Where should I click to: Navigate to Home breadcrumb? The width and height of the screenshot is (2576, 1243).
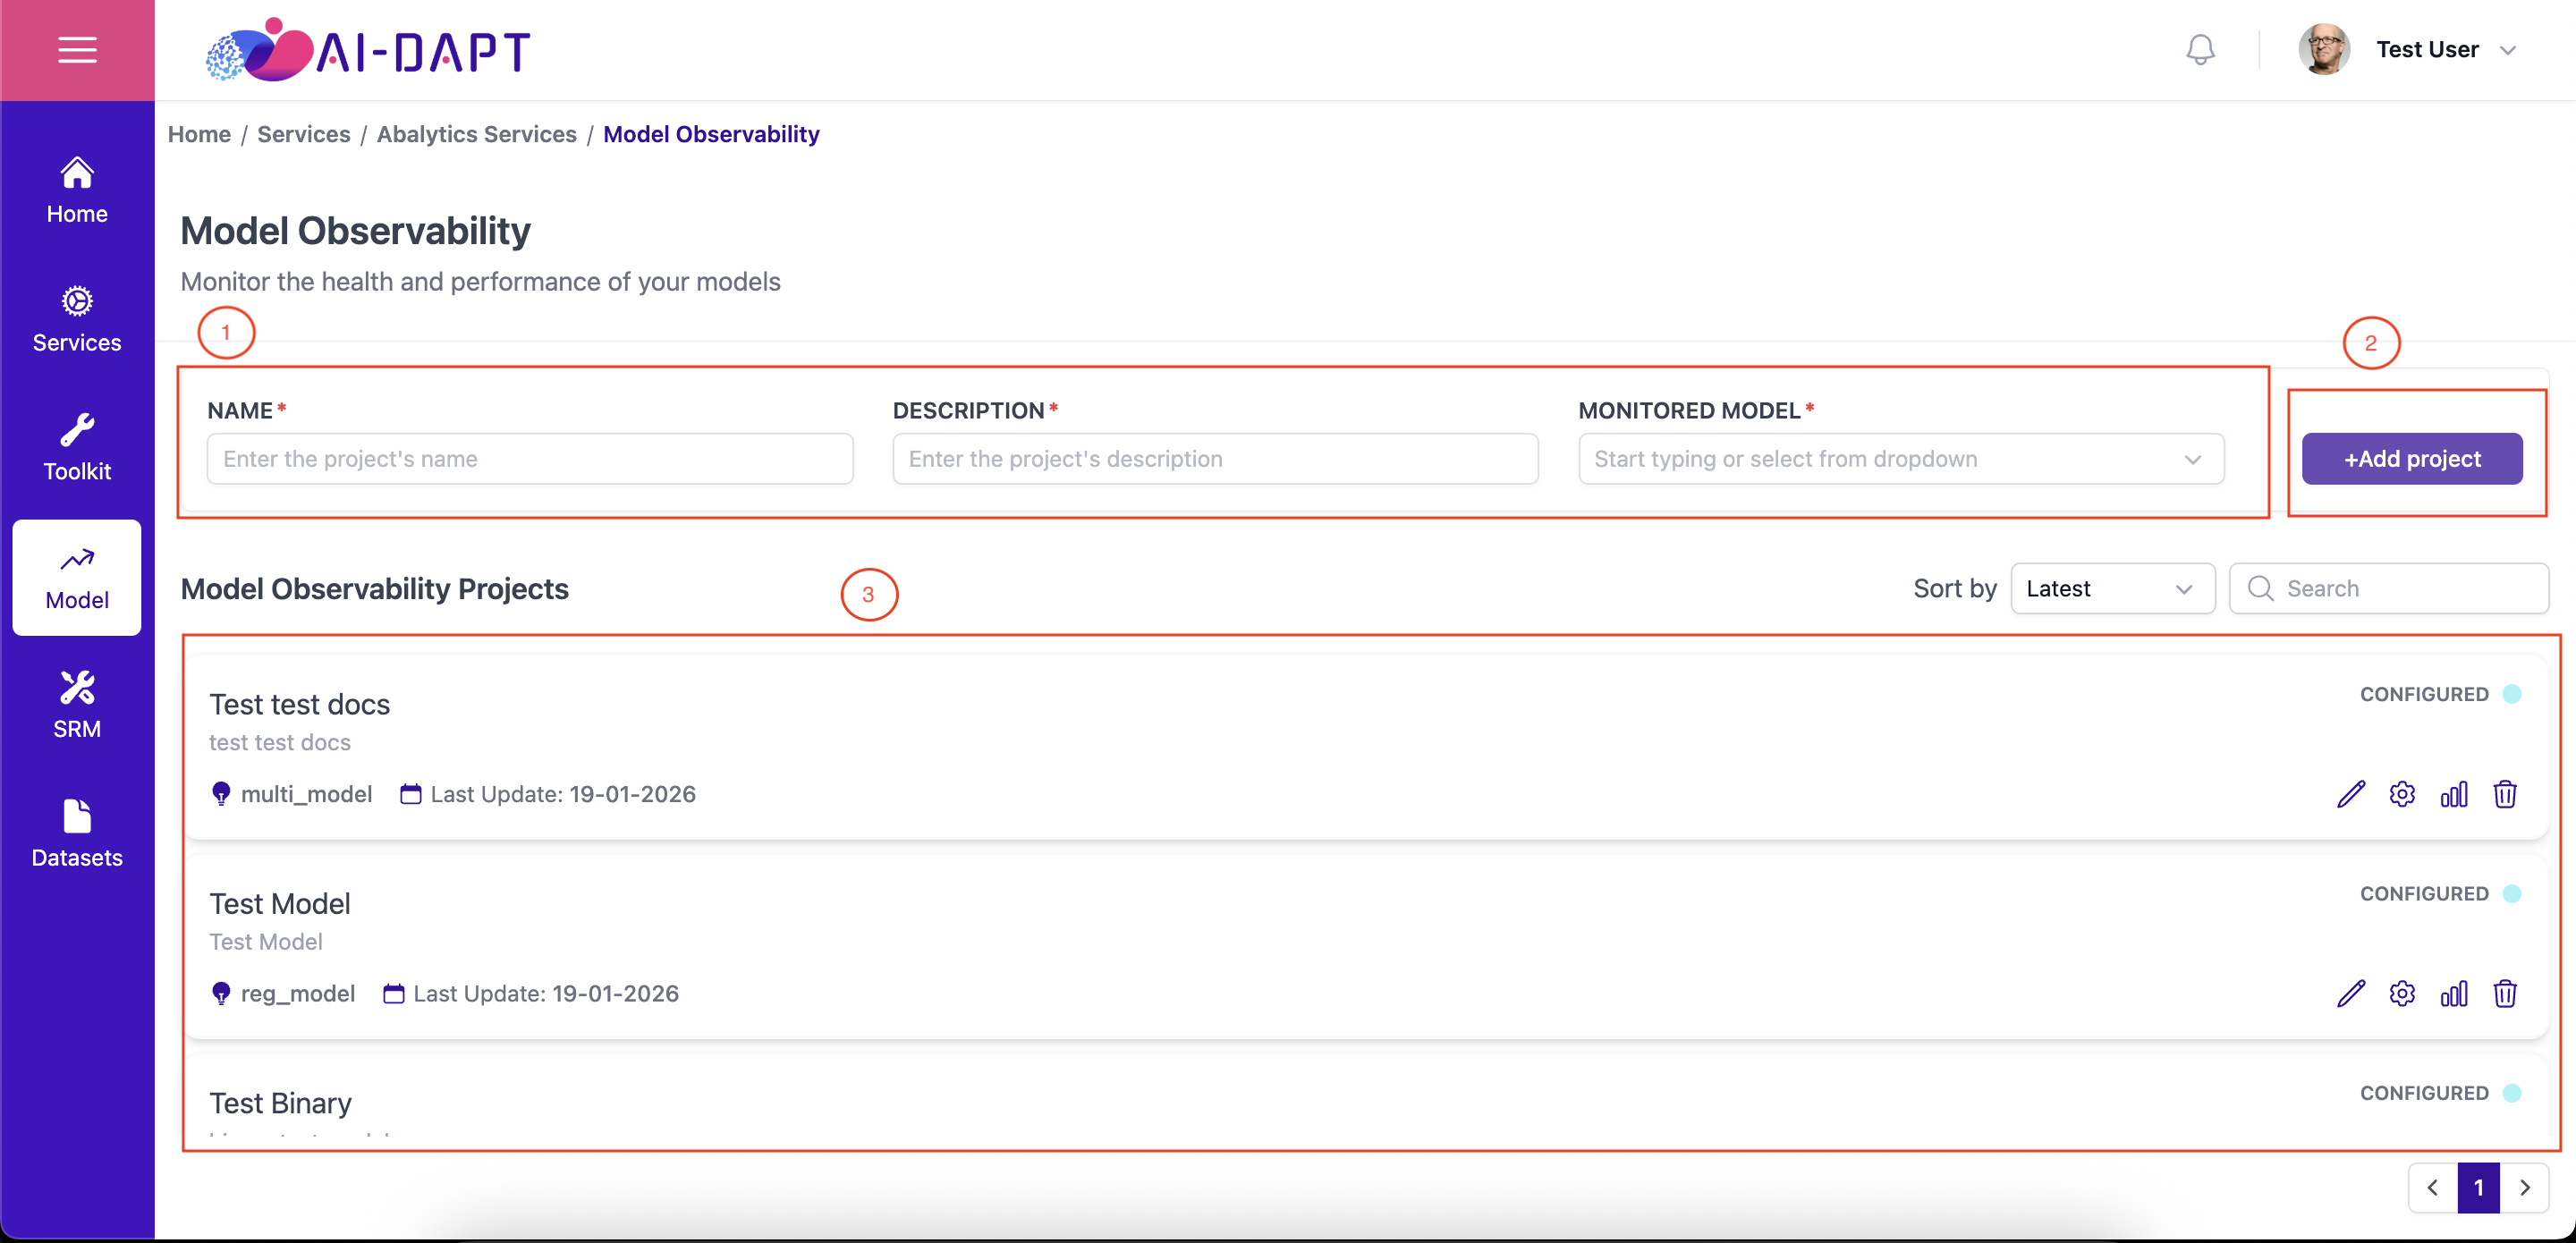pyautogui.click(x=199, y=134)
